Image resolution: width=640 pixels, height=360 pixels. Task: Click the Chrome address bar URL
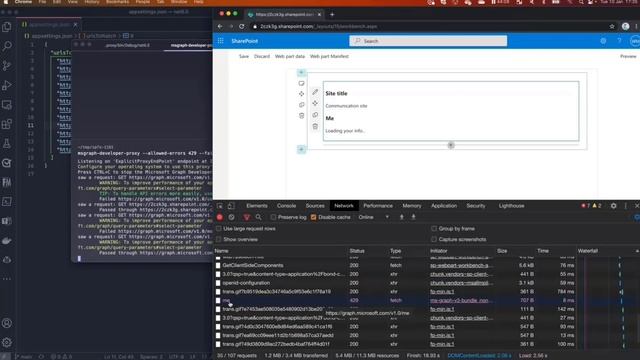coord(319,26)
